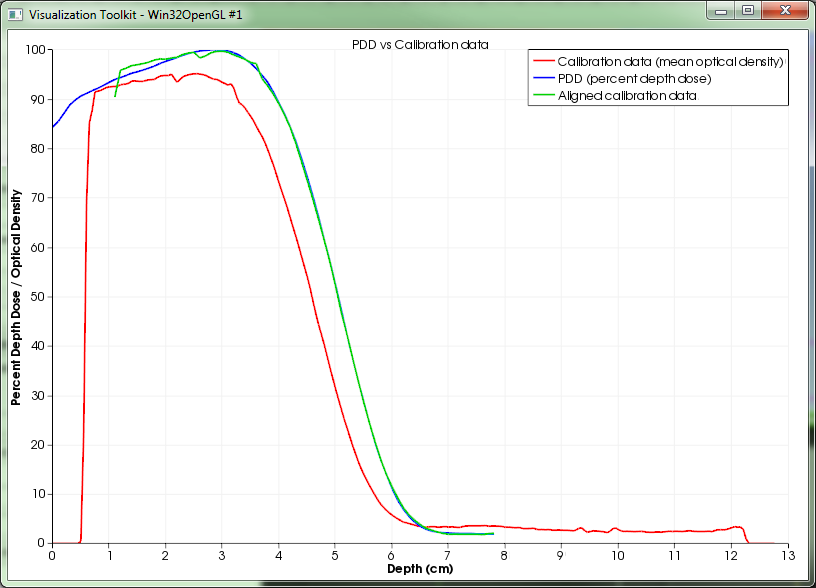This screenshot has height=588, width=816.
Task: Minimize the Visualization Toolkit window
Action: (x=721, y=11)
